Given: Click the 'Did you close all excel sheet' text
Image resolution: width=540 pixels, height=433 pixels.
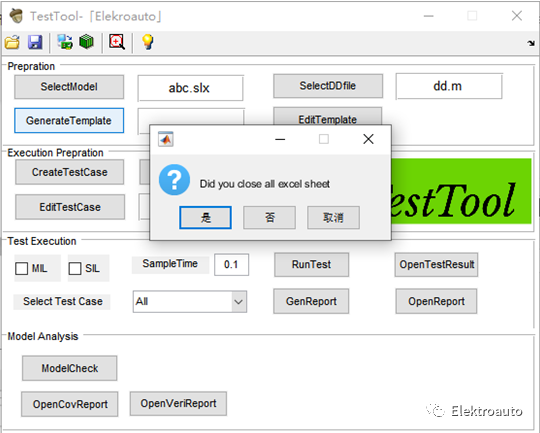Looking at the screenshot, I should (264, 184).
